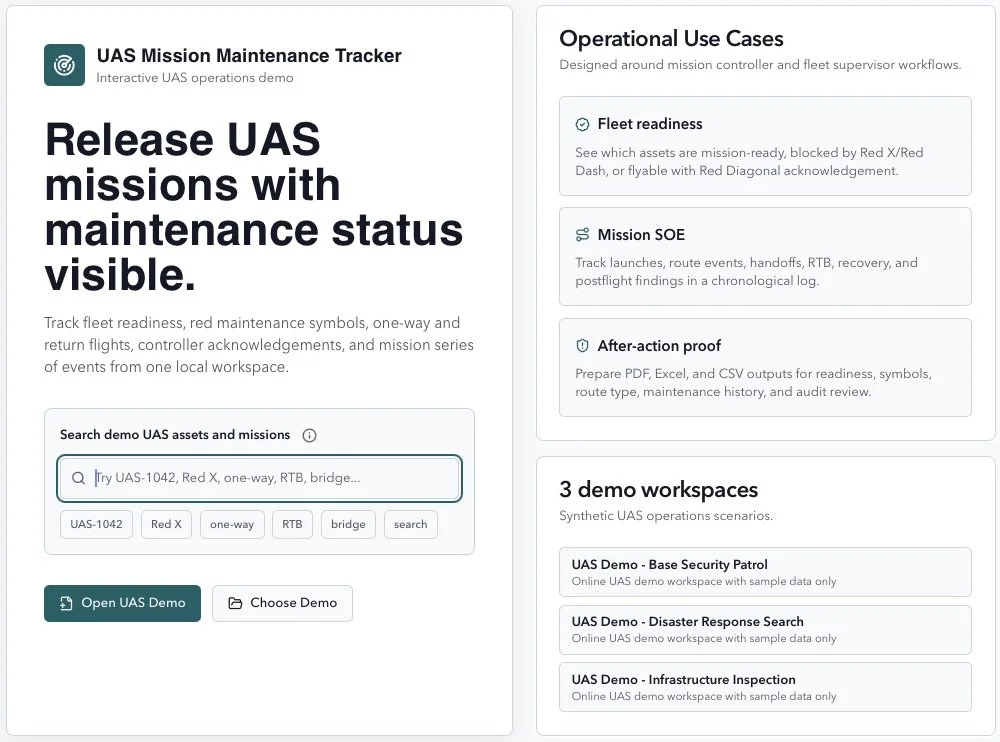Choose the RTB search chip
The width and height of the screenshot is (1000, 742).
point(292,524)
